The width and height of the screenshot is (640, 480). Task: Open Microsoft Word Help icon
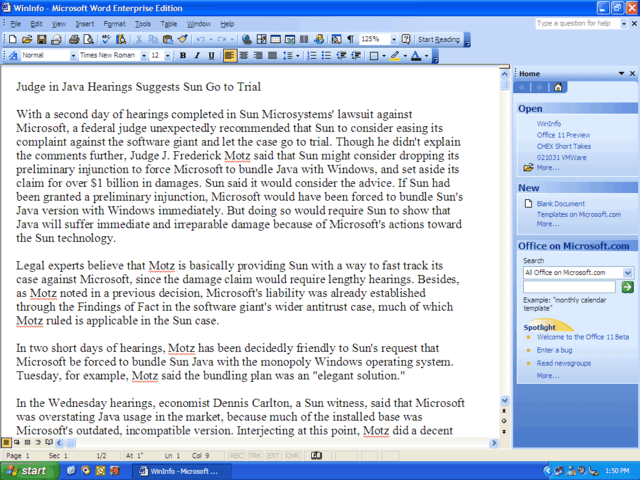[406, 39]
